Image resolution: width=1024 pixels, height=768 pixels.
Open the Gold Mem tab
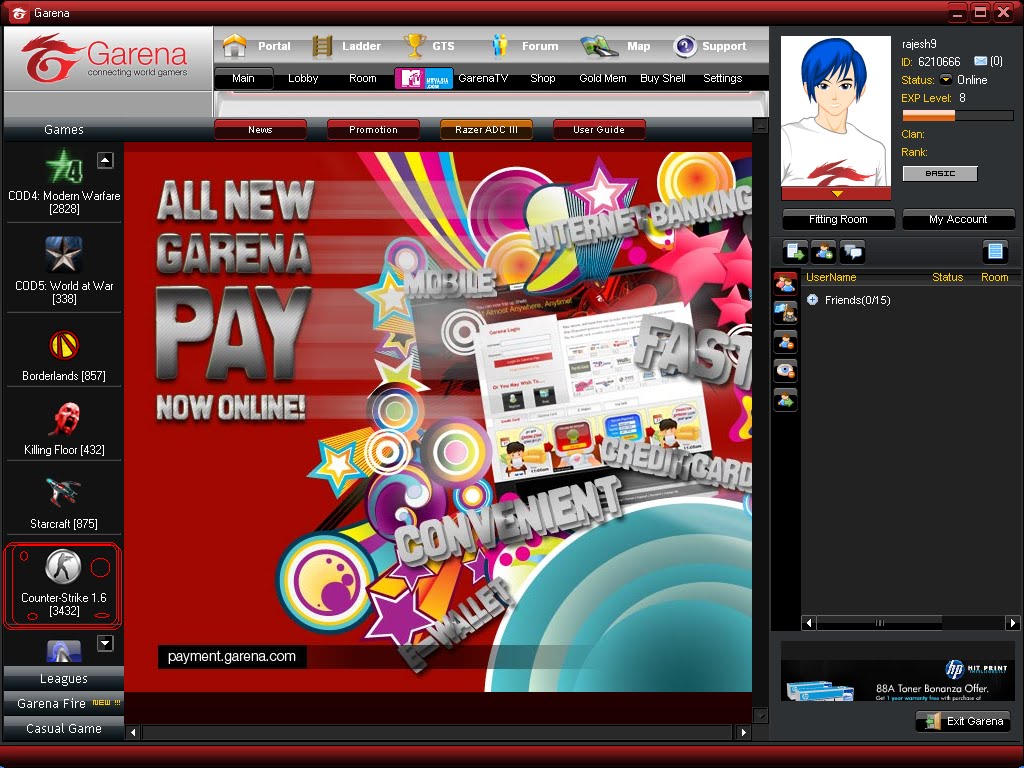tap(602, 78)
